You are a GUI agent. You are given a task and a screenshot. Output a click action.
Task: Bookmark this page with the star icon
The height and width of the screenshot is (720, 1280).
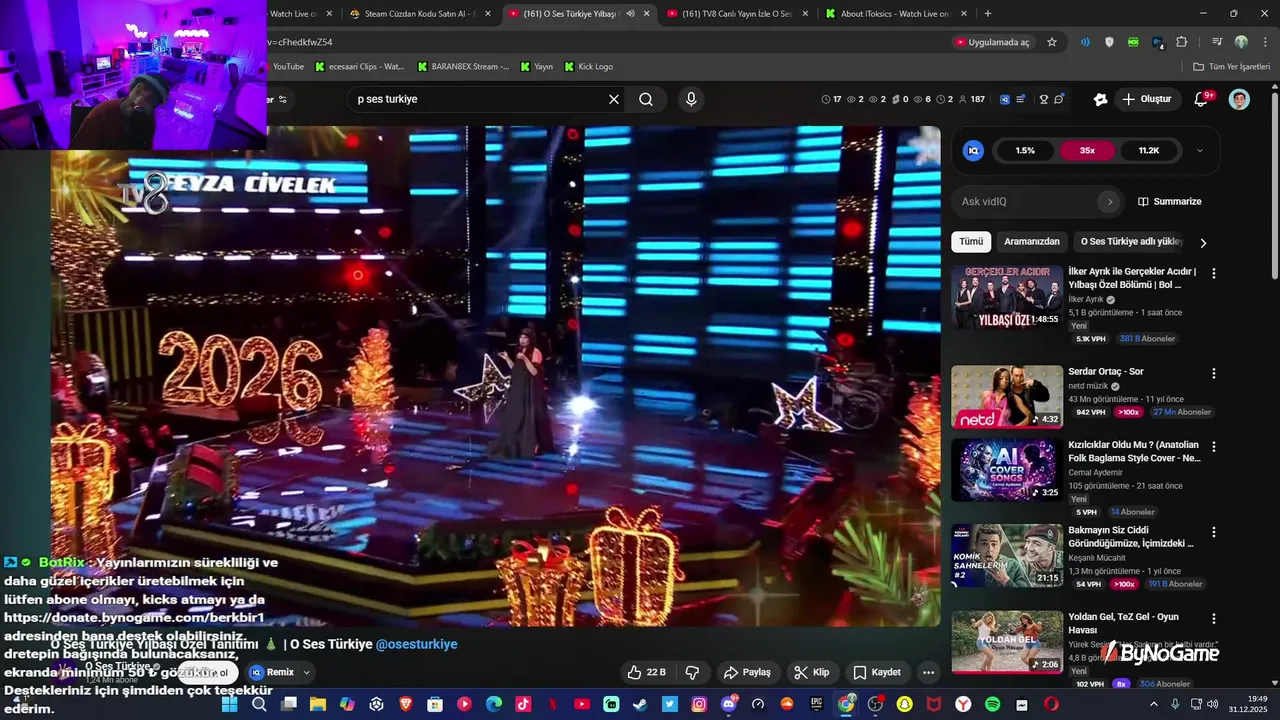click(1052, 42)
